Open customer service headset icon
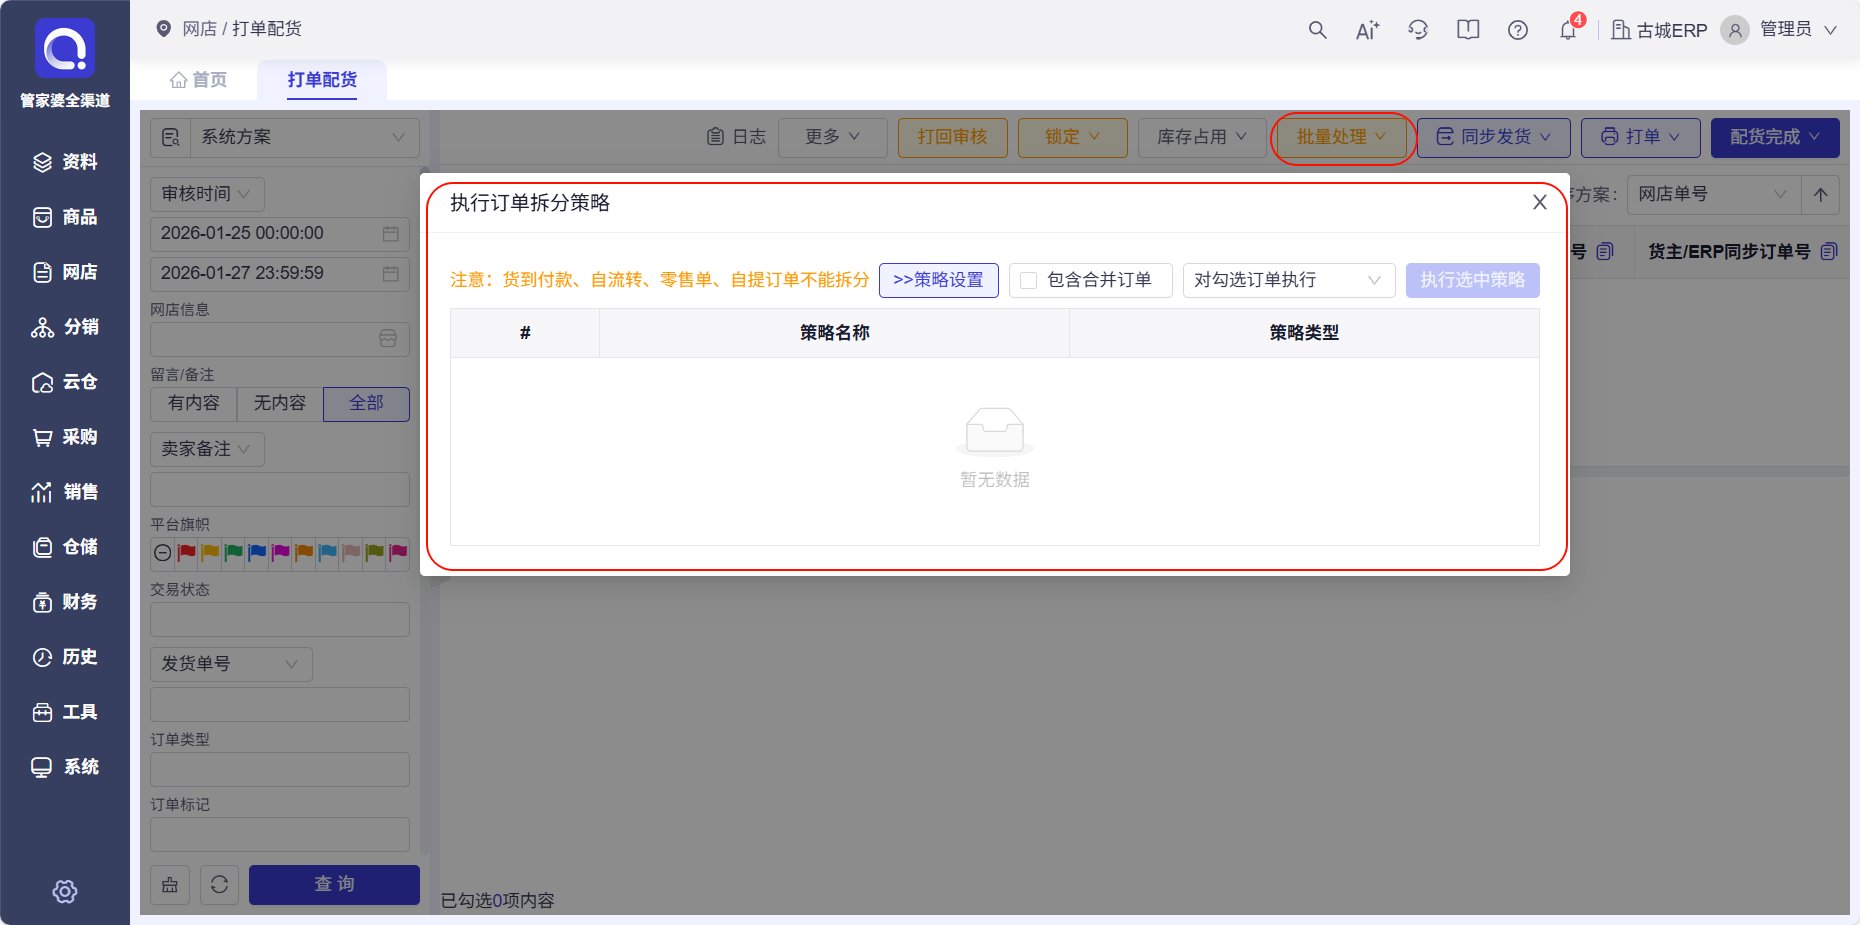This screenshot has height=925, width=1860. coord(1418,30)
